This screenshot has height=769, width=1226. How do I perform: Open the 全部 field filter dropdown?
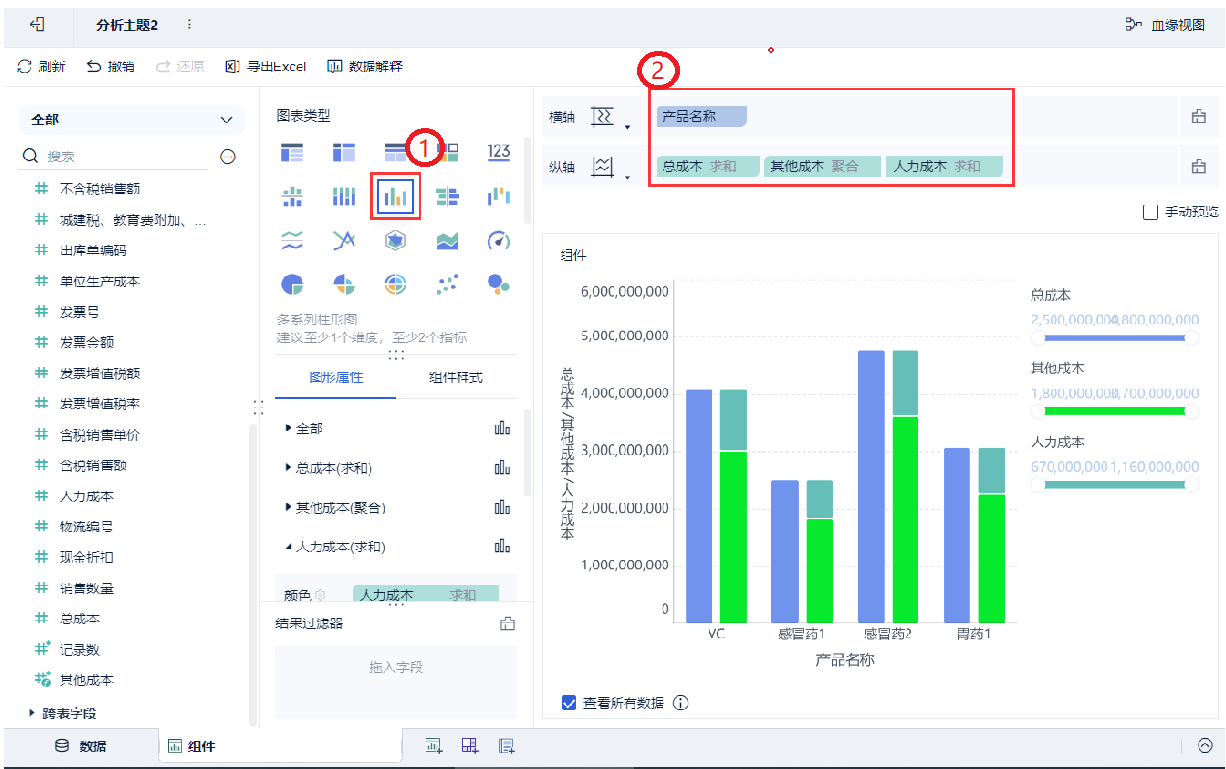(131, 119)
